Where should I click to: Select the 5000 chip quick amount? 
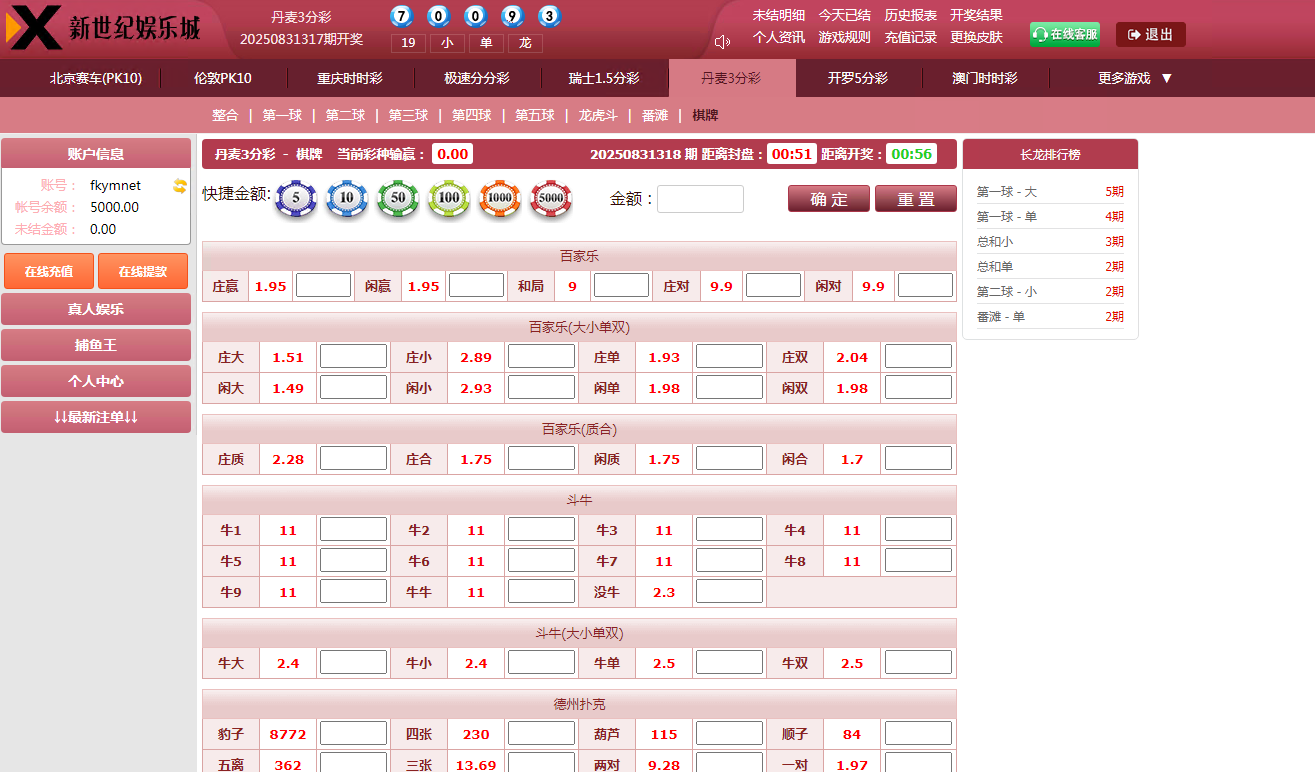tap(551, 198)
